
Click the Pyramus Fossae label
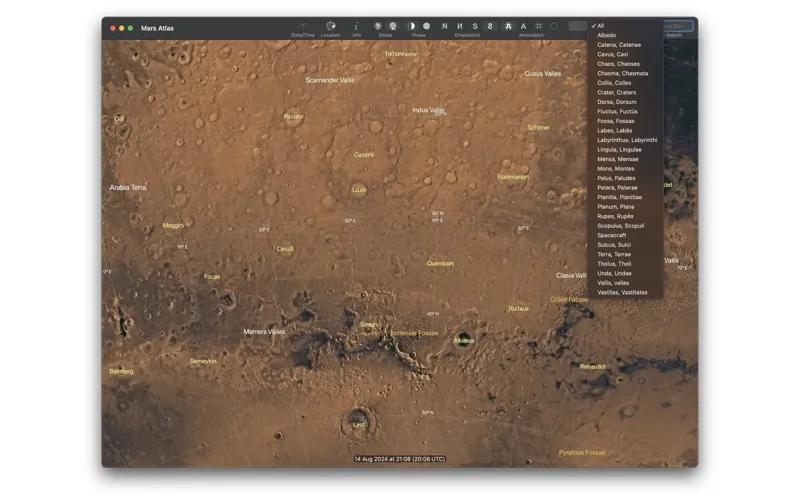[x=582, y=453]
